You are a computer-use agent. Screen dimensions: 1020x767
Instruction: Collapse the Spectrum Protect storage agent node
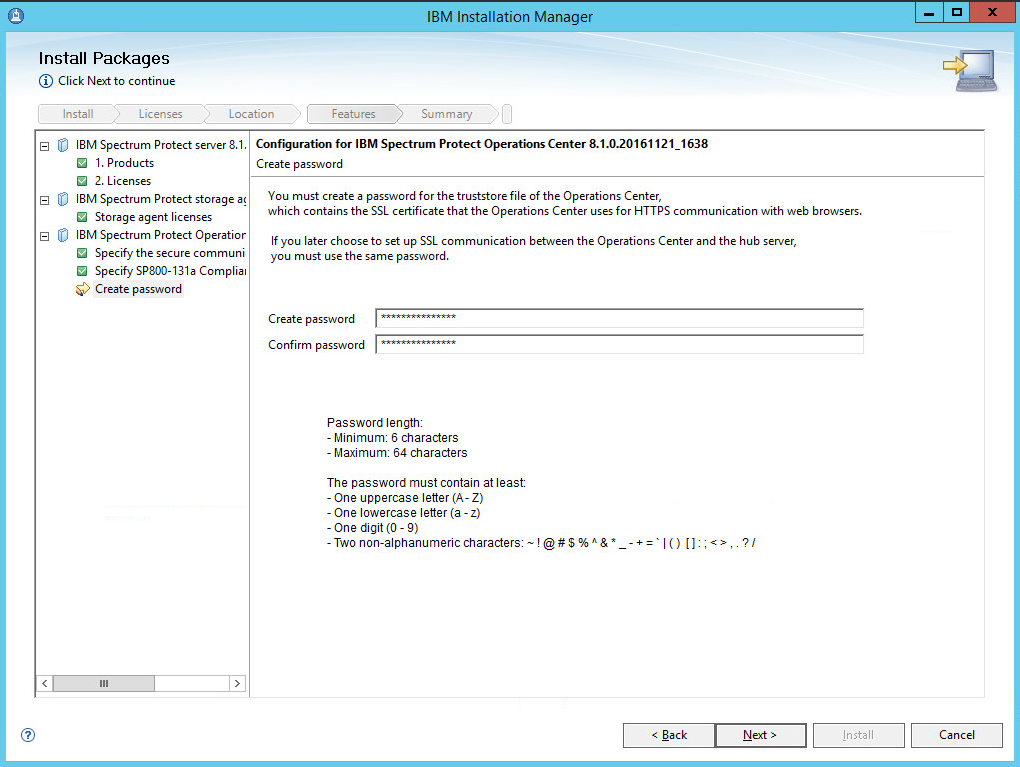44,199
